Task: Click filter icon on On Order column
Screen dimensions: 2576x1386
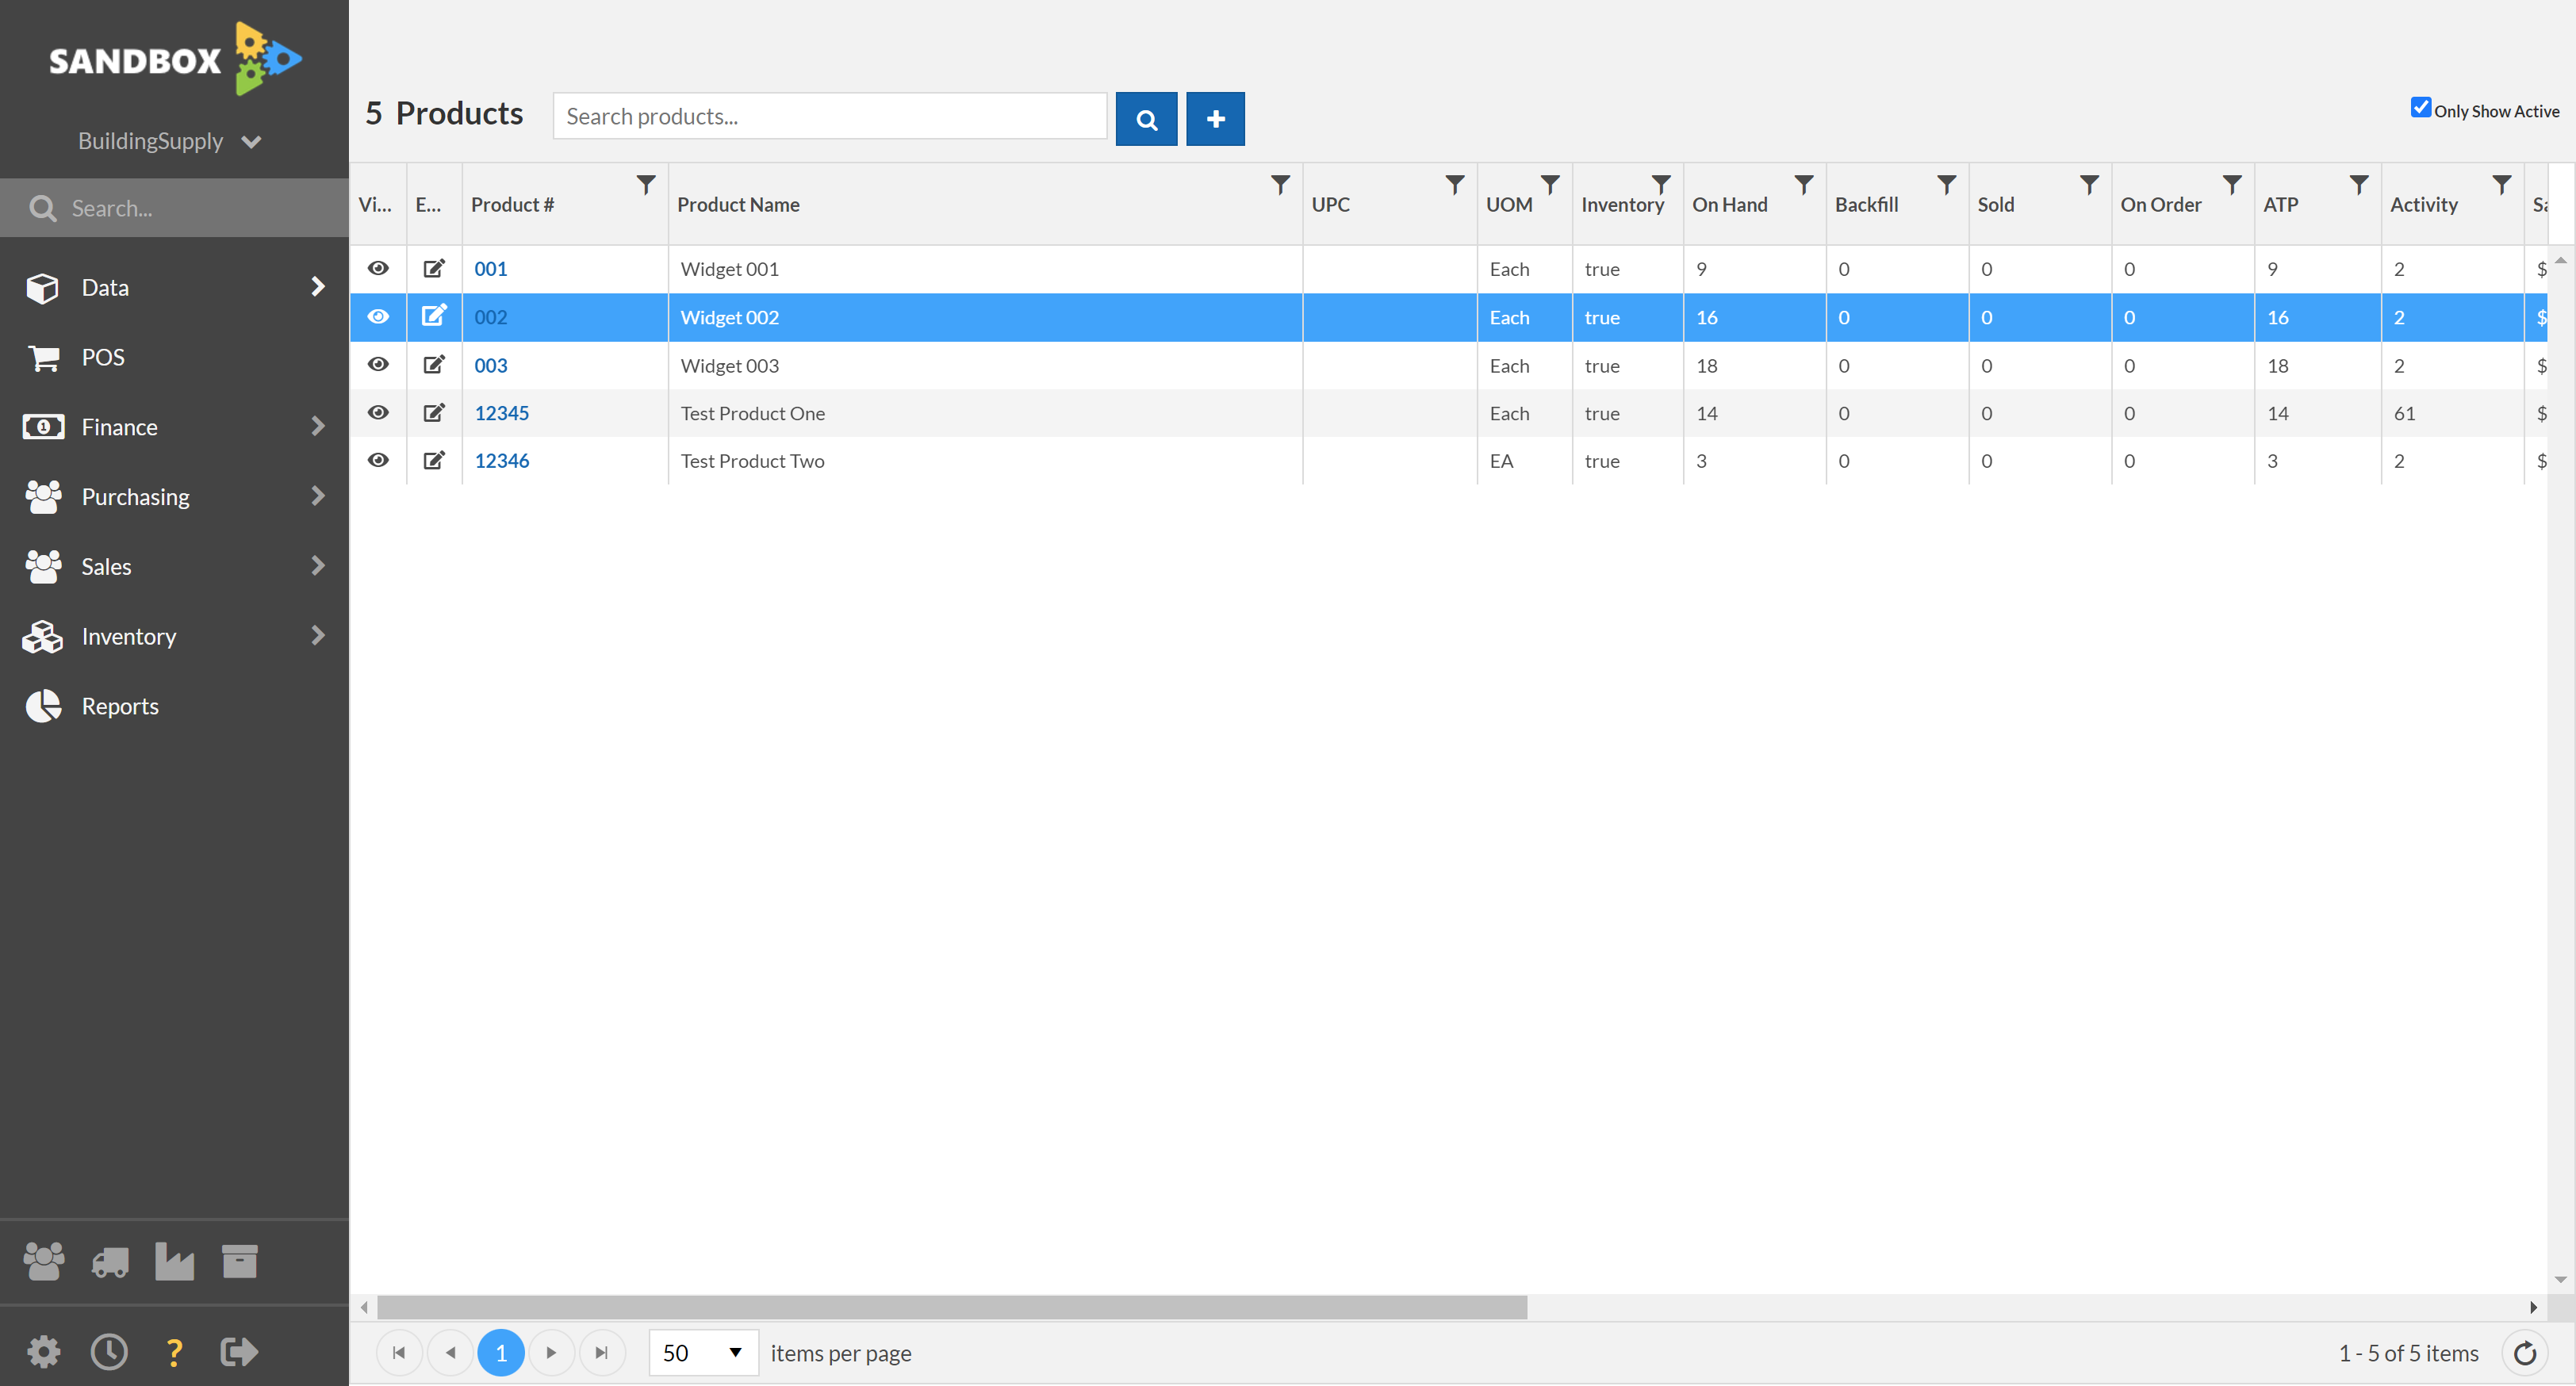Action: [2232, 185]
